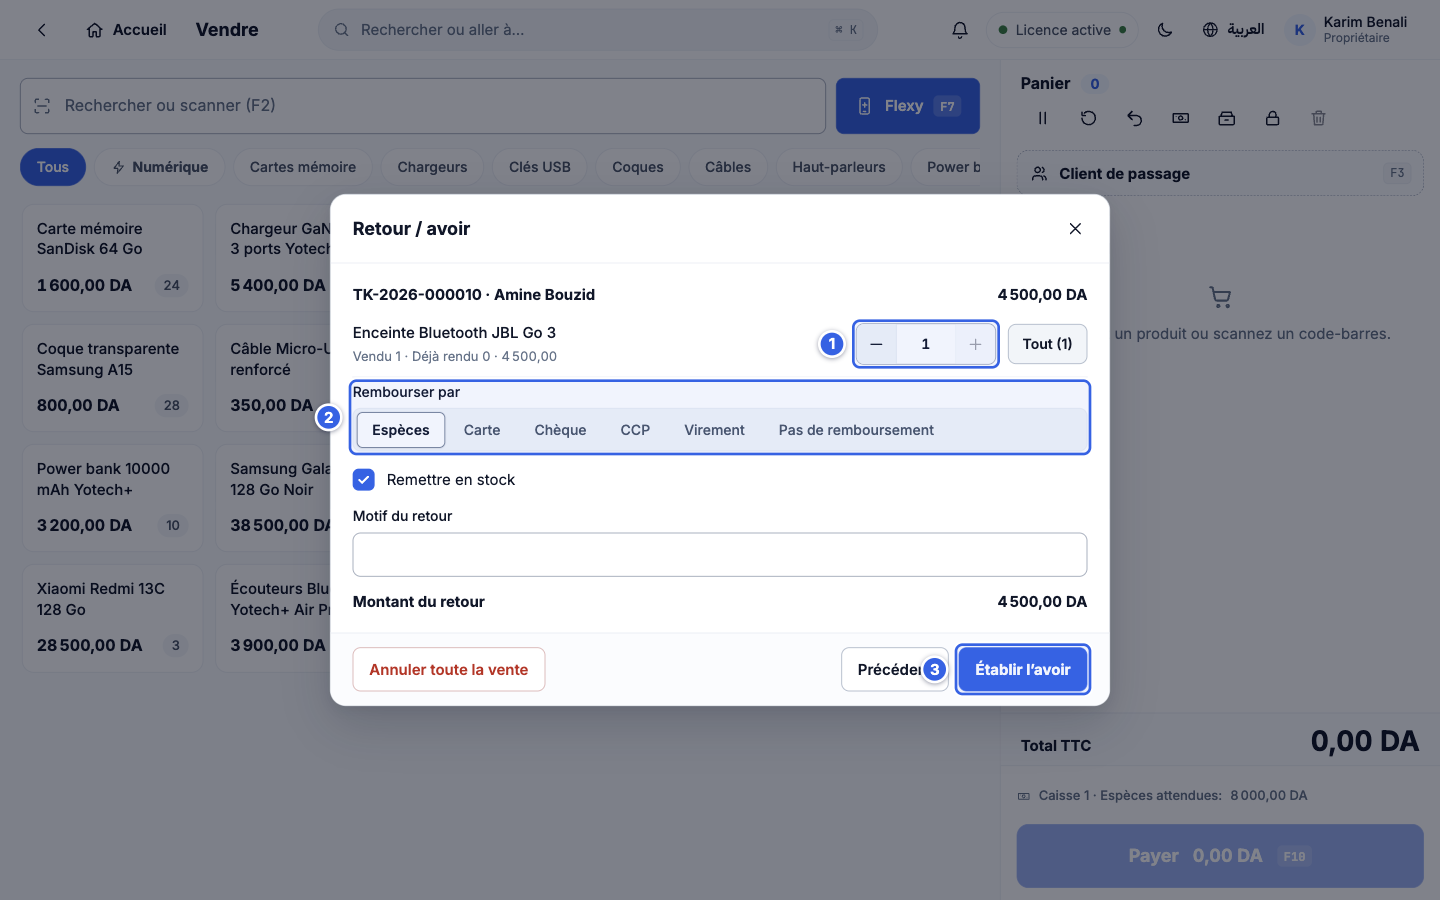Choose 'Carte' refund method

482,430
